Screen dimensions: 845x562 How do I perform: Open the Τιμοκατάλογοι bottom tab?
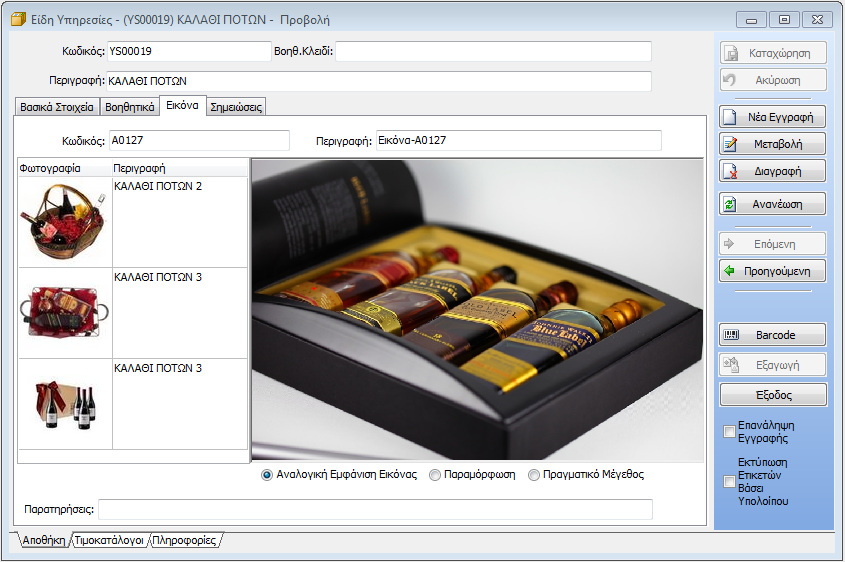point(109,540)
